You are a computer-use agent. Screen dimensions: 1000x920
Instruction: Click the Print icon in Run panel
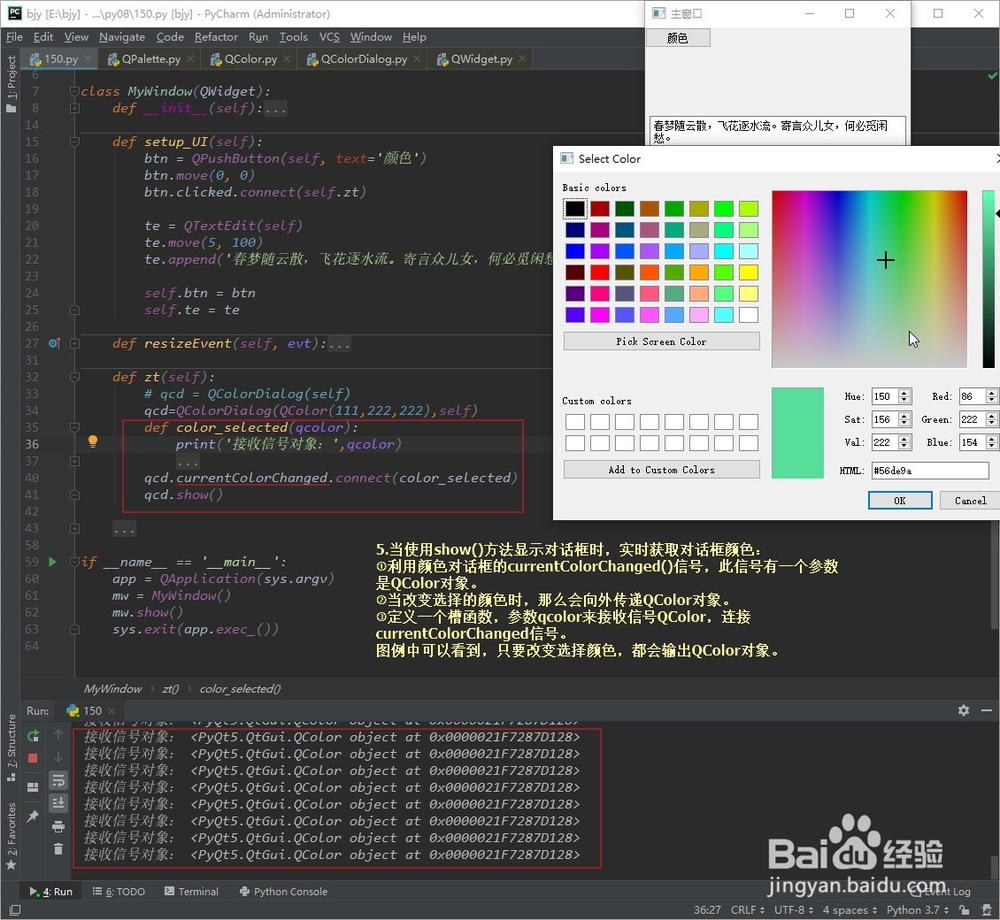click(x=58, y=827)
